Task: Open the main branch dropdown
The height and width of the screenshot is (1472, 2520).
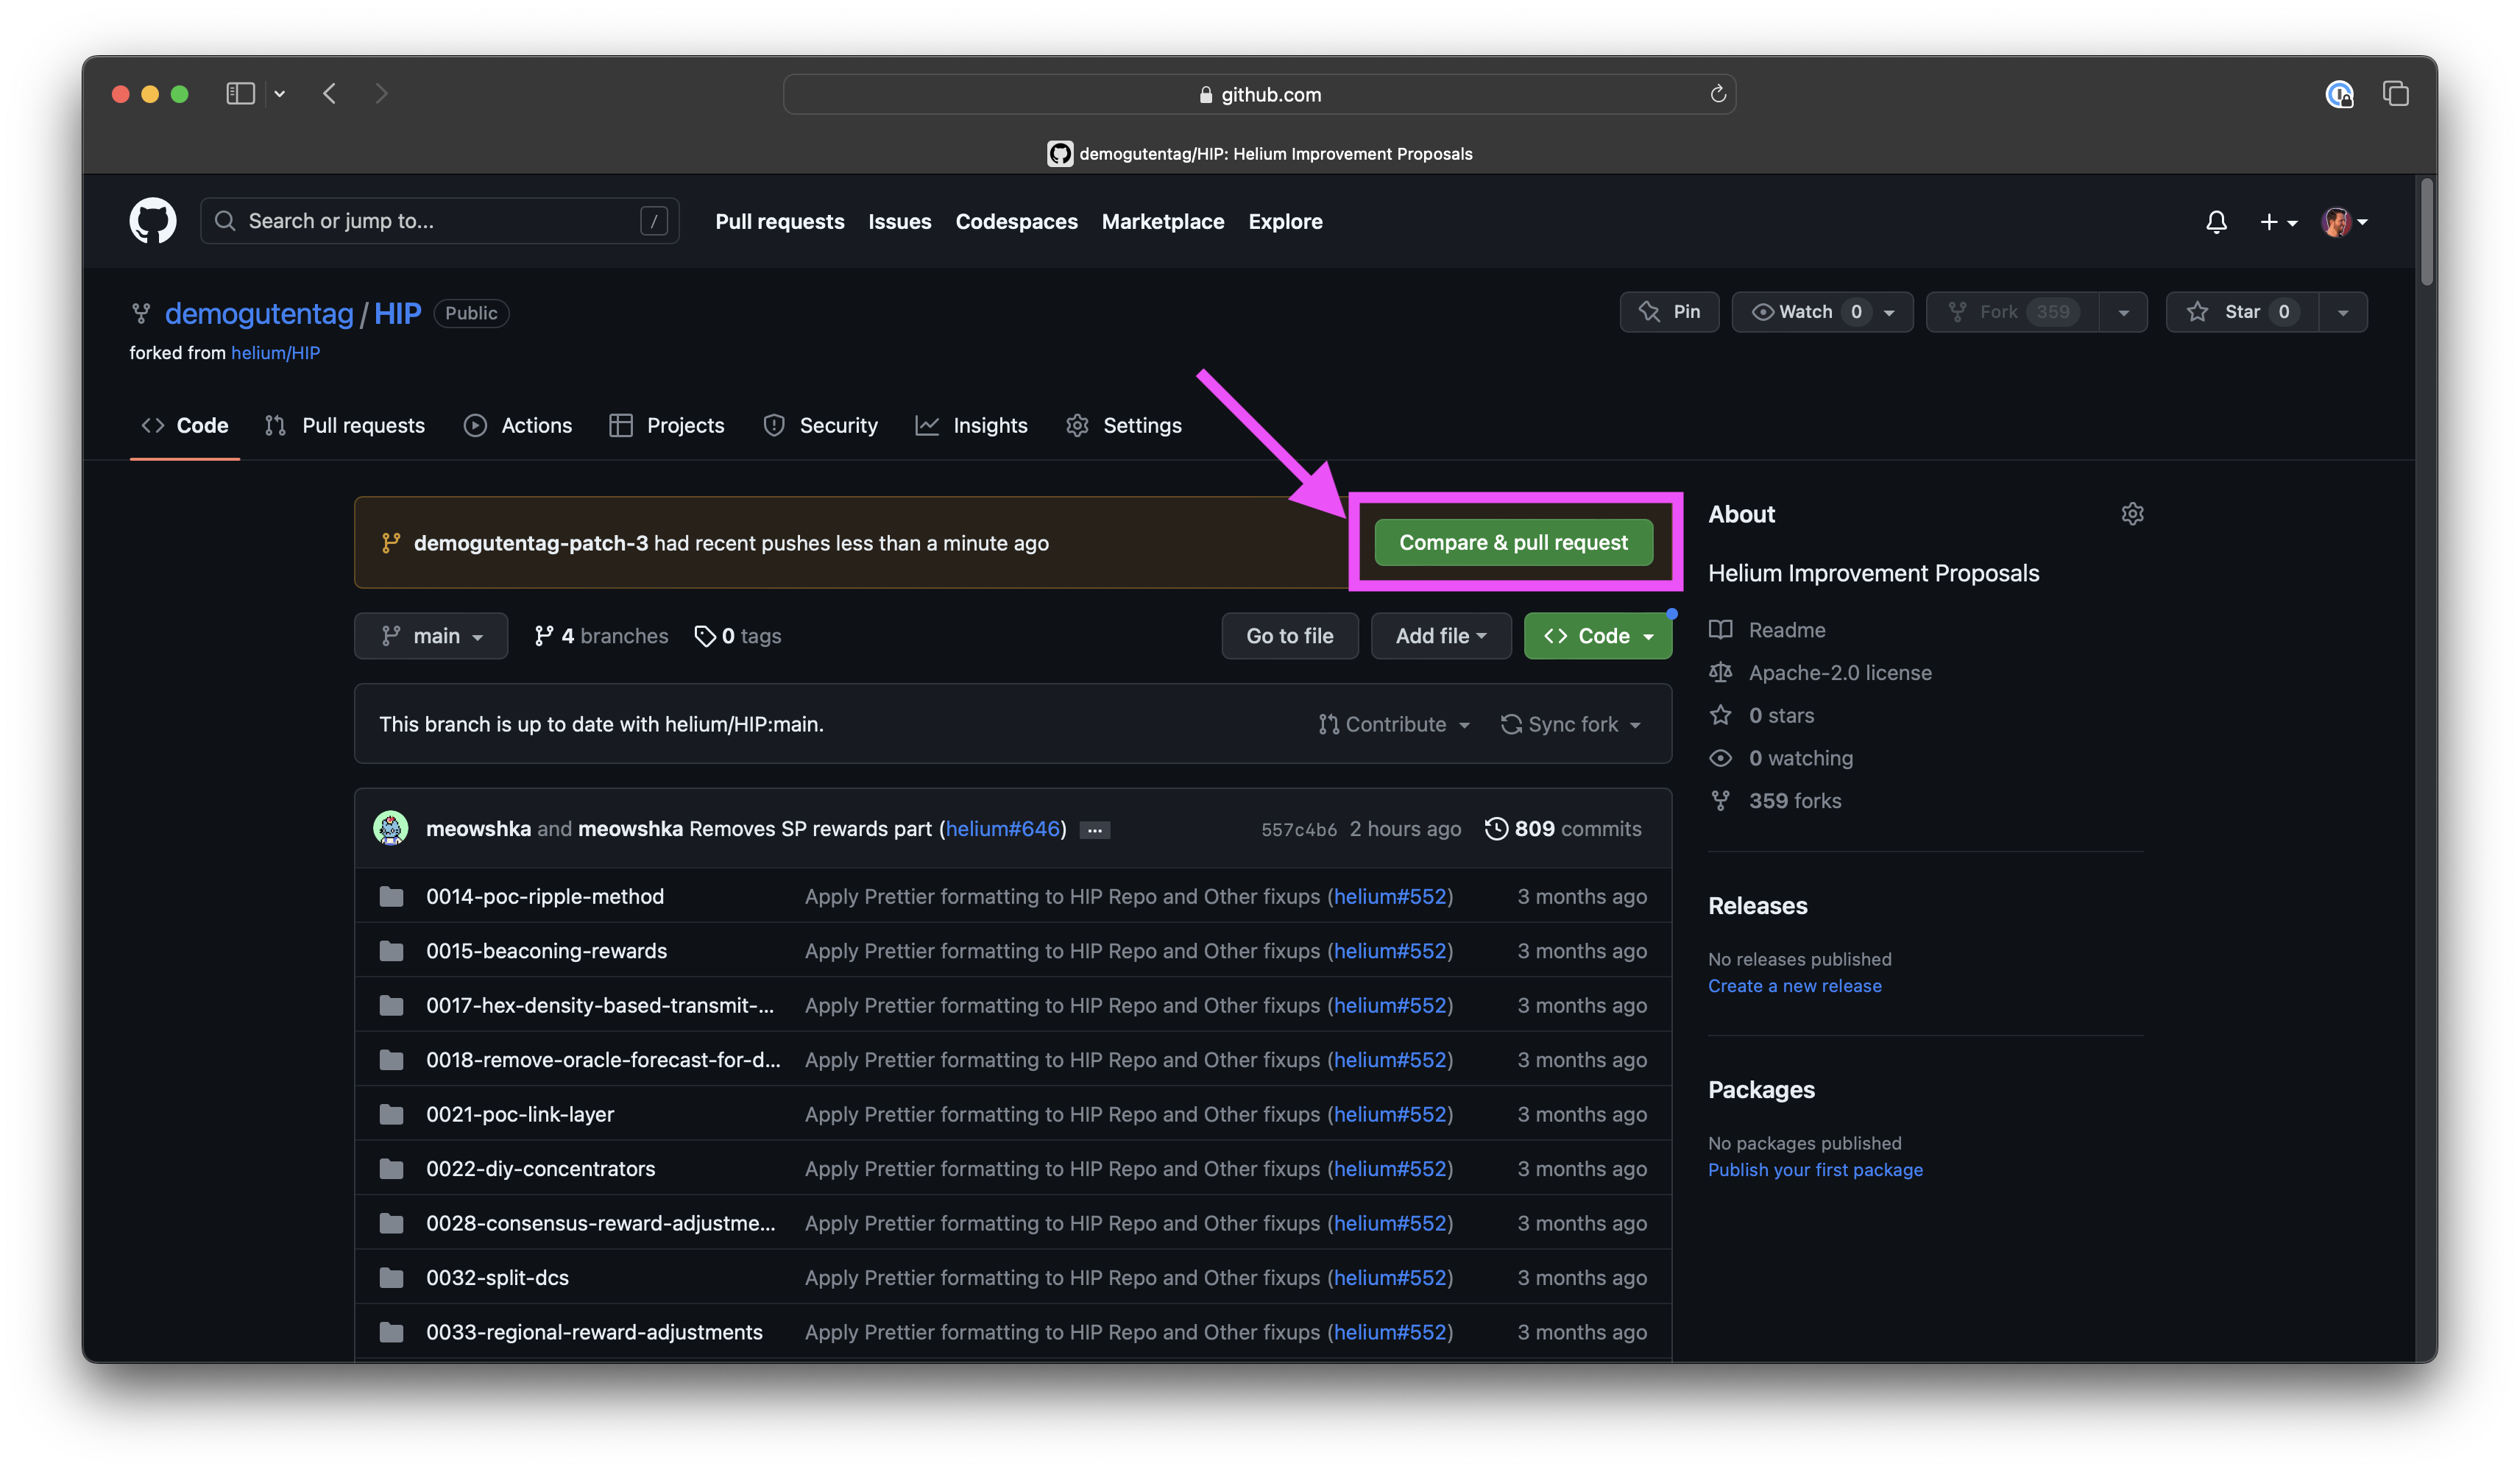Action: coord(431,636)
